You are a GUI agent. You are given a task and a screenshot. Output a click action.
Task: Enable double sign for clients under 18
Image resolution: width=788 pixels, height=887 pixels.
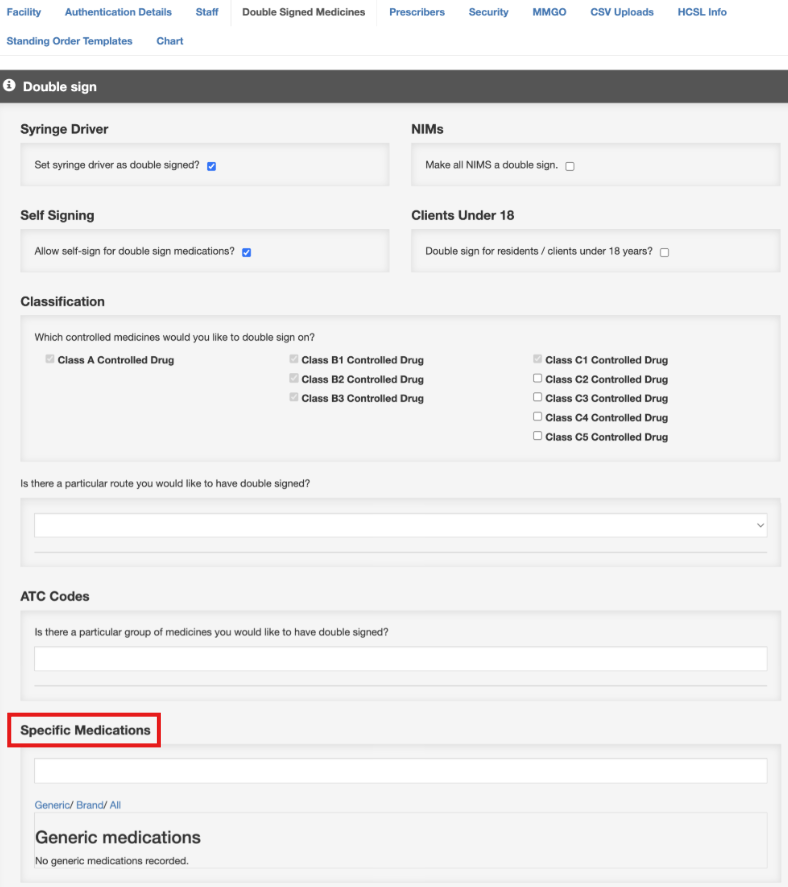coord(664,252)
